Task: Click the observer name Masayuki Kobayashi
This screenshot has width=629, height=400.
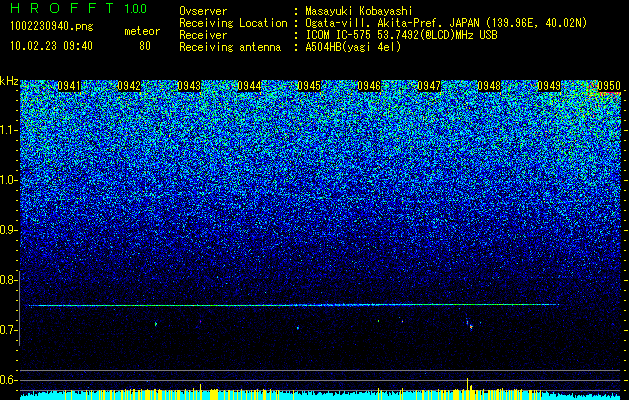Action: point(359,12)
